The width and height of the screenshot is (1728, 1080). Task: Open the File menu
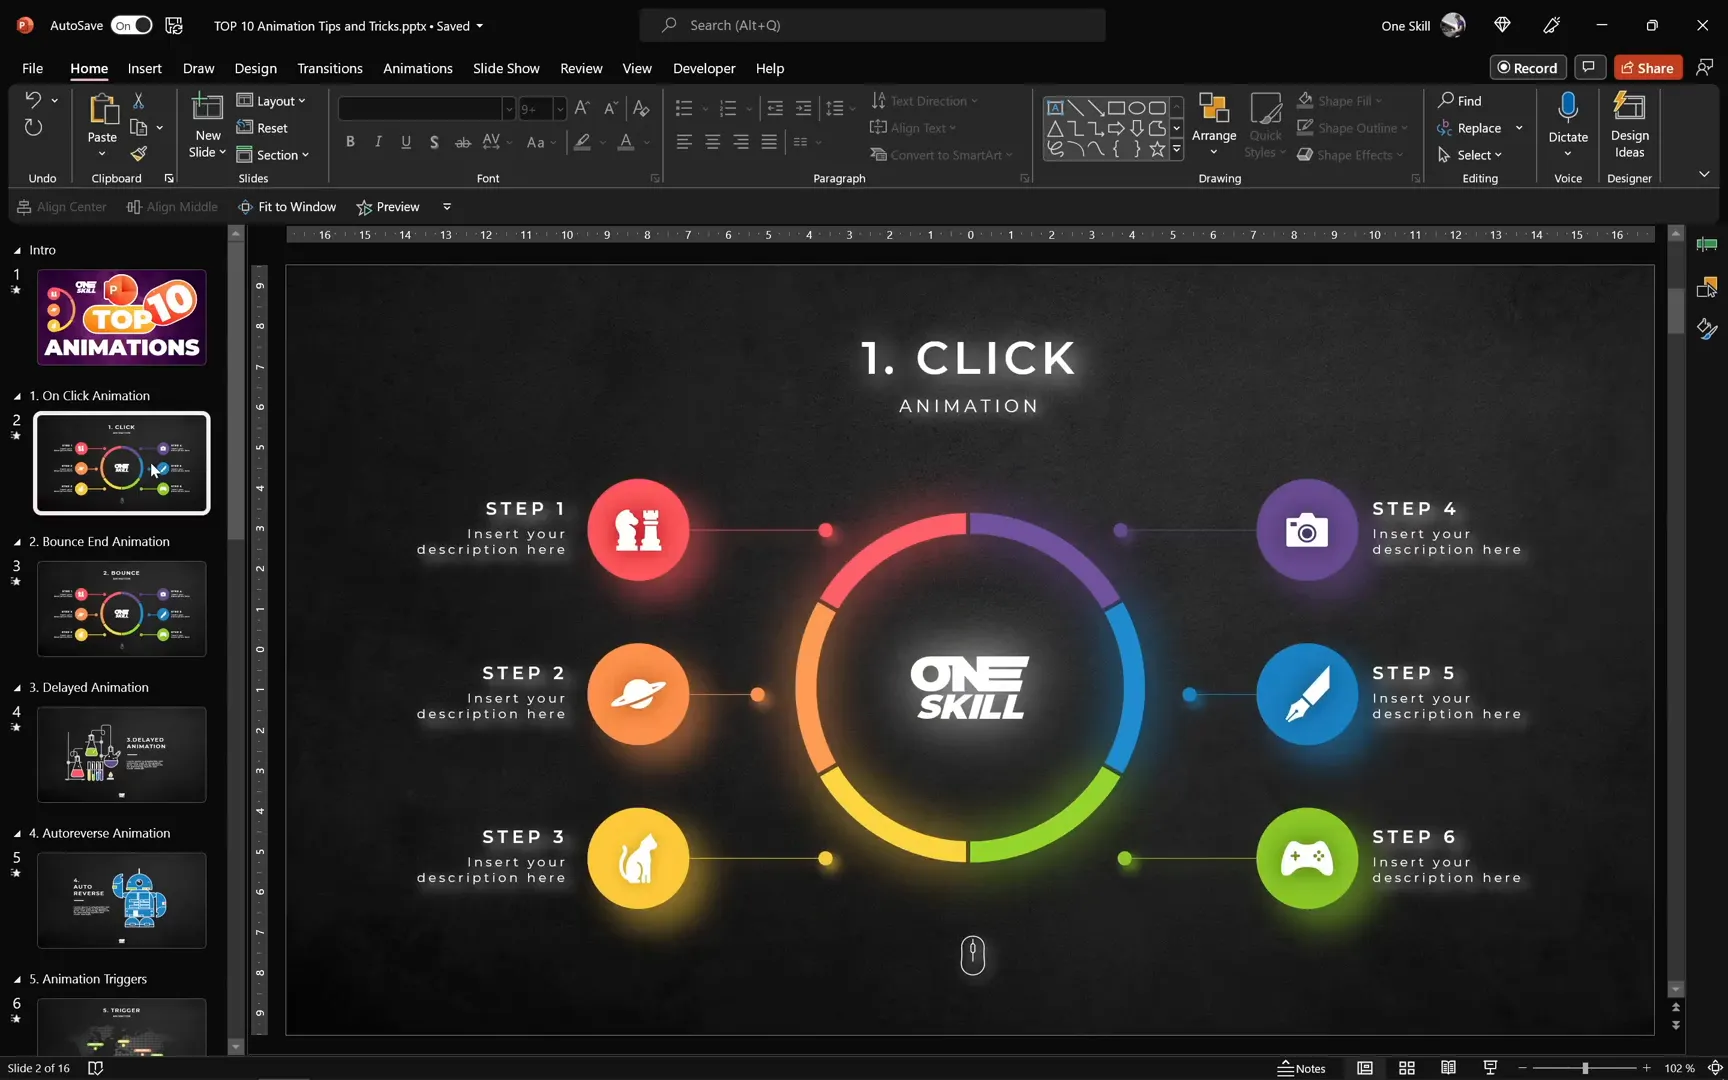point(32,68)
